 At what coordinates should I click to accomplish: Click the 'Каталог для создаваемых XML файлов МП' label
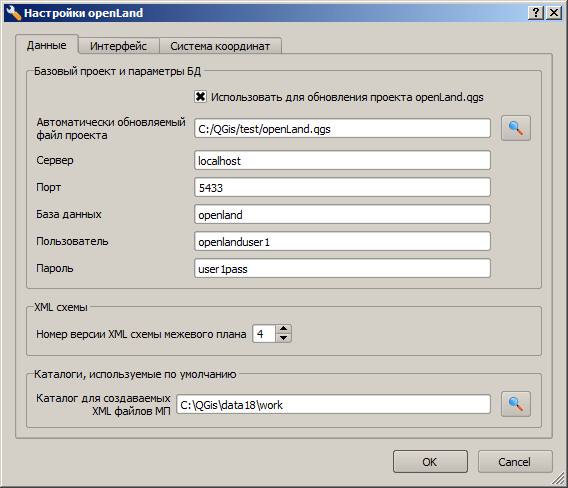[x=103, y=404]
